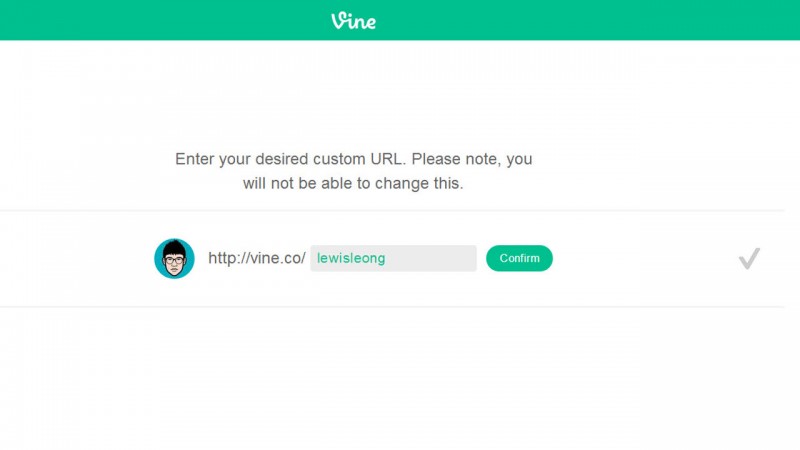Screen dimensions: 800x450
Task: Click the "will not be able to change this" line
Action: [x=353, y=184]
